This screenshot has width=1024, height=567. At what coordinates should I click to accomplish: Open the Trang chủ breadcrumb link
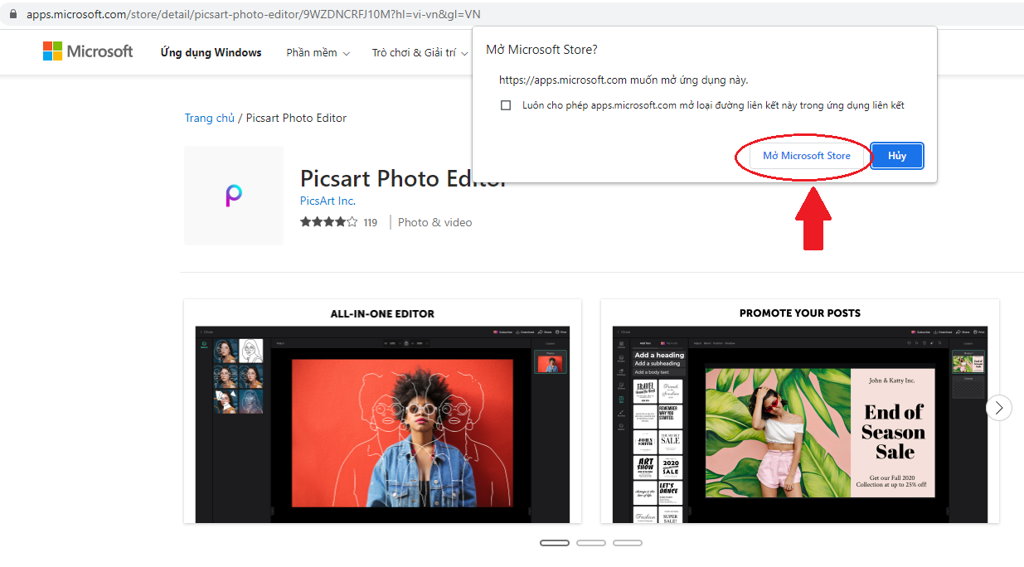pyautogui.click(x=209, y=118)
